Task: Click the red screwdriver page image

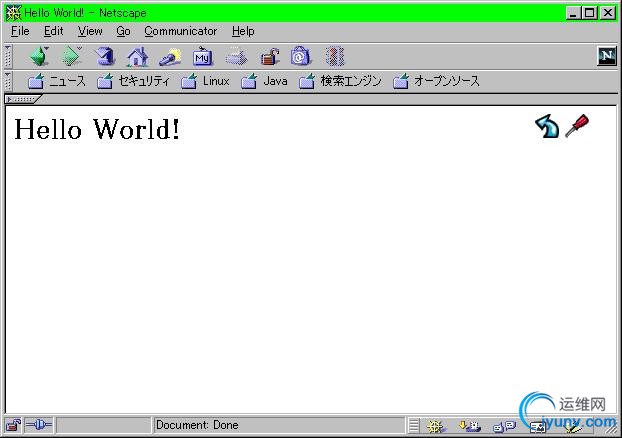Action: (x=577, y=126)
